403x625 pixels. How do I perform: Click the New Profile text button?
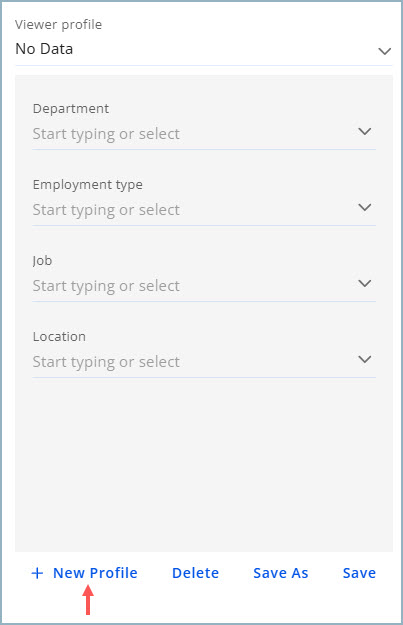pos(95,573)
